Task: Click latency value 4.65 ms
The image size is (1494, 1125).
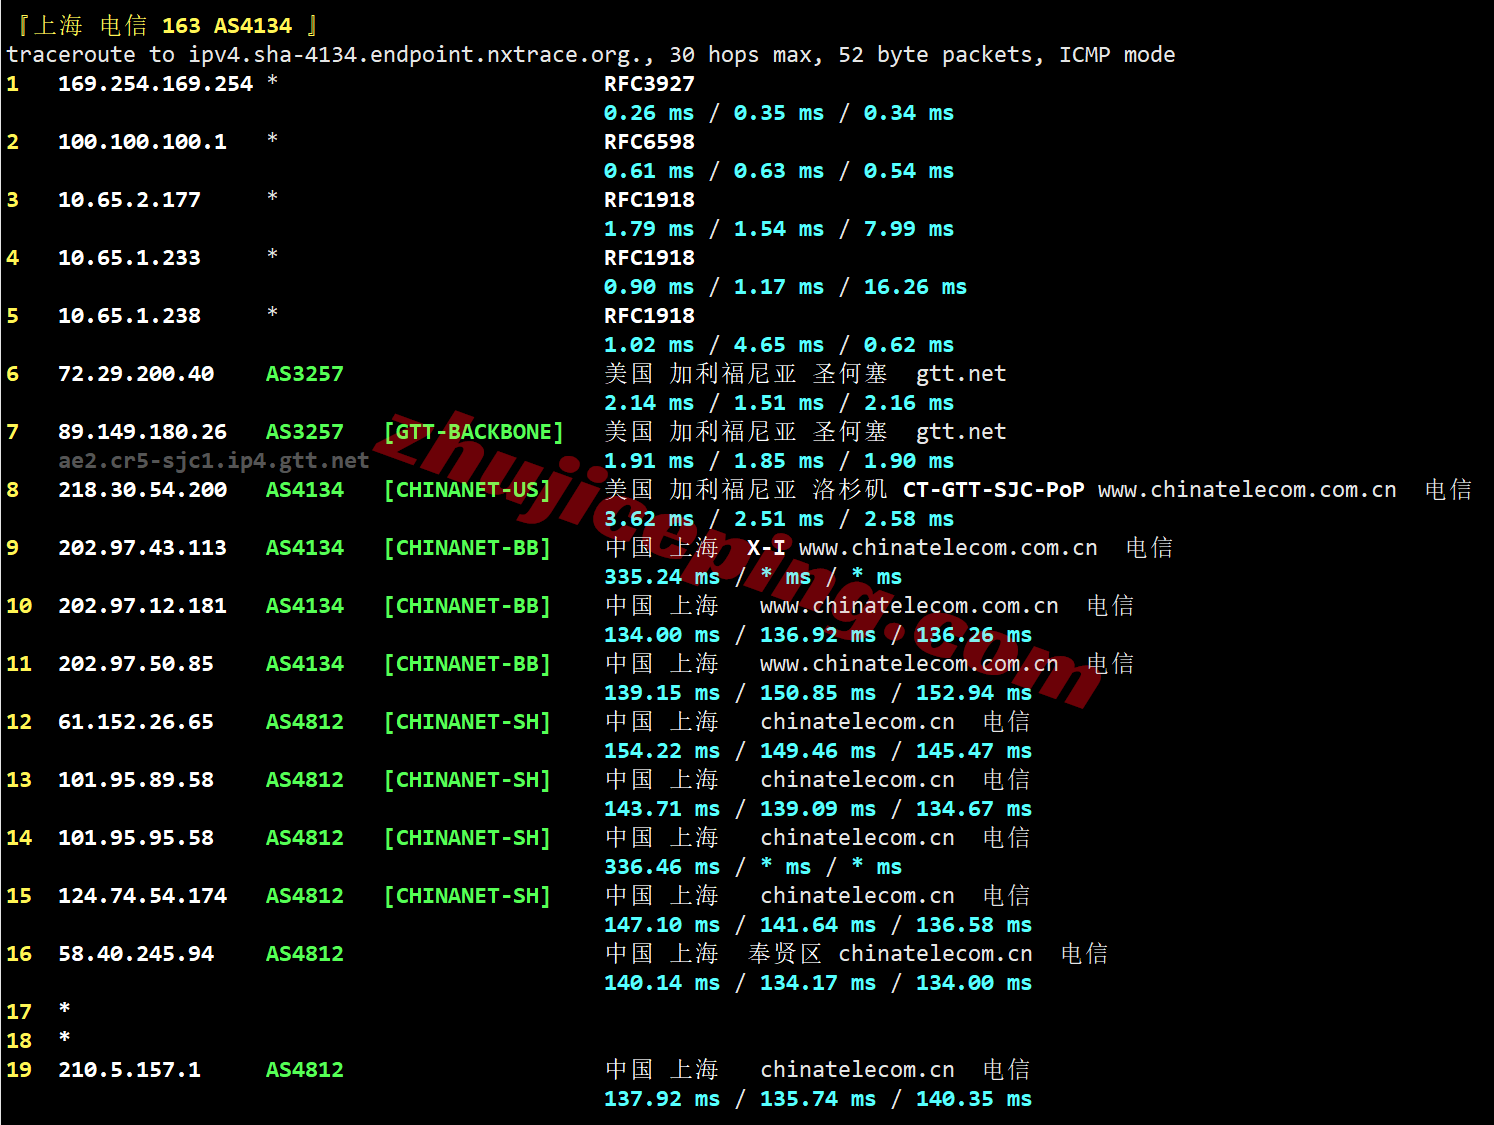Action: [779, 345]
